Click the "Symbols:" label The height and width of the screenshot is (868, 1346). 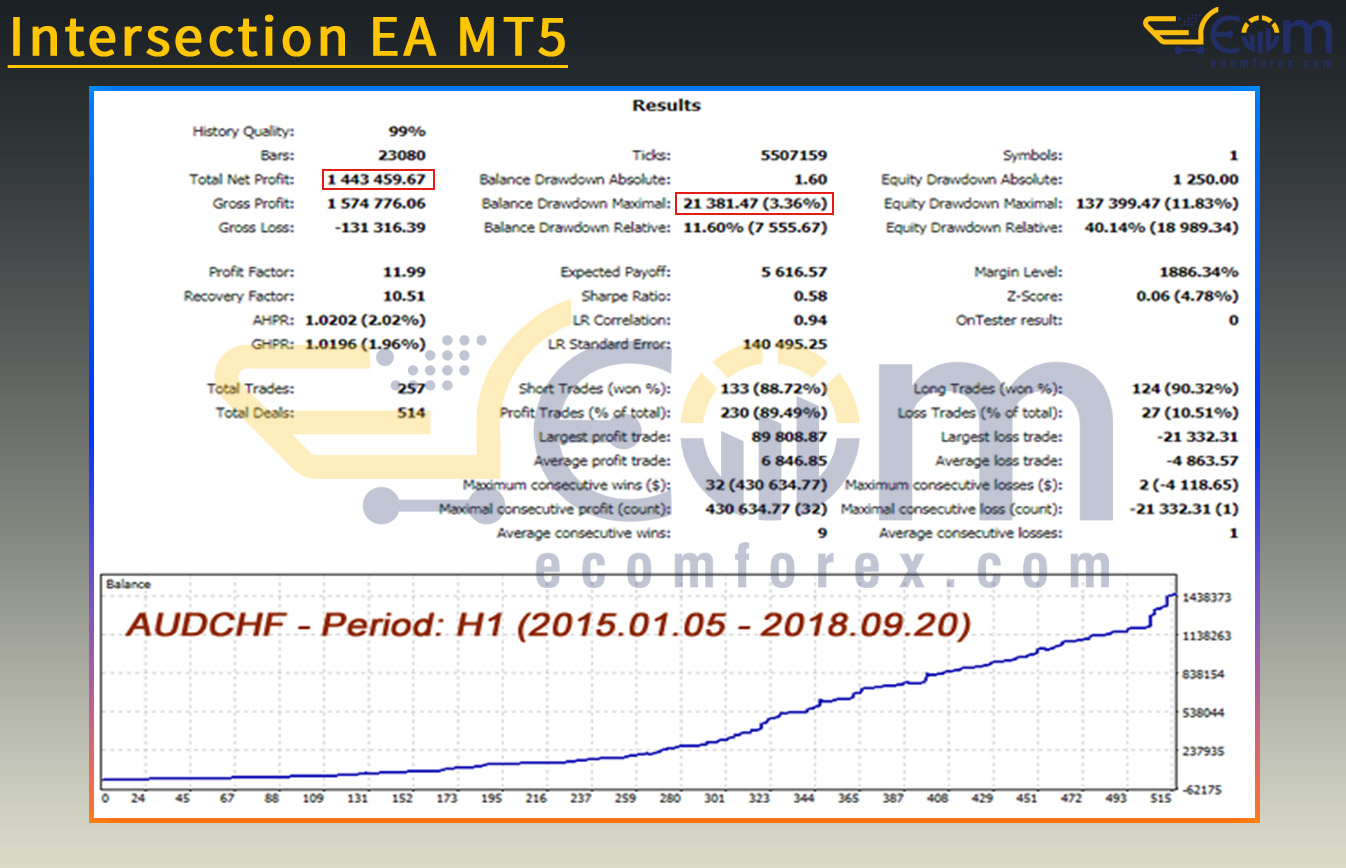pos(1032,155)
